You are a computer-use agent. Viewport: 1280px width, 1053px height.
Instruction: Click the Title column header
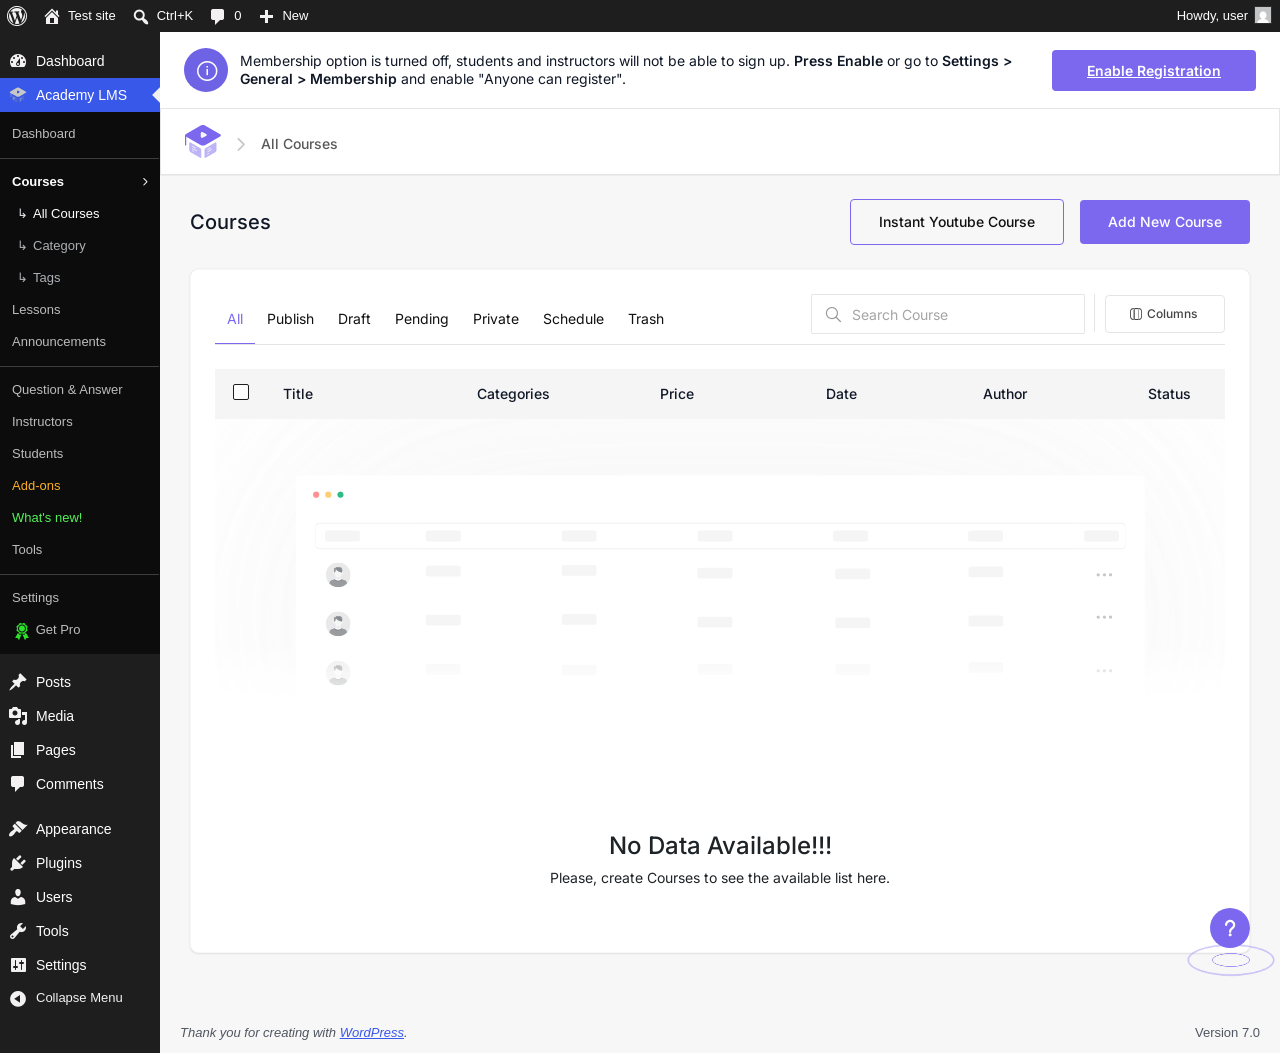tap(298, 394)
